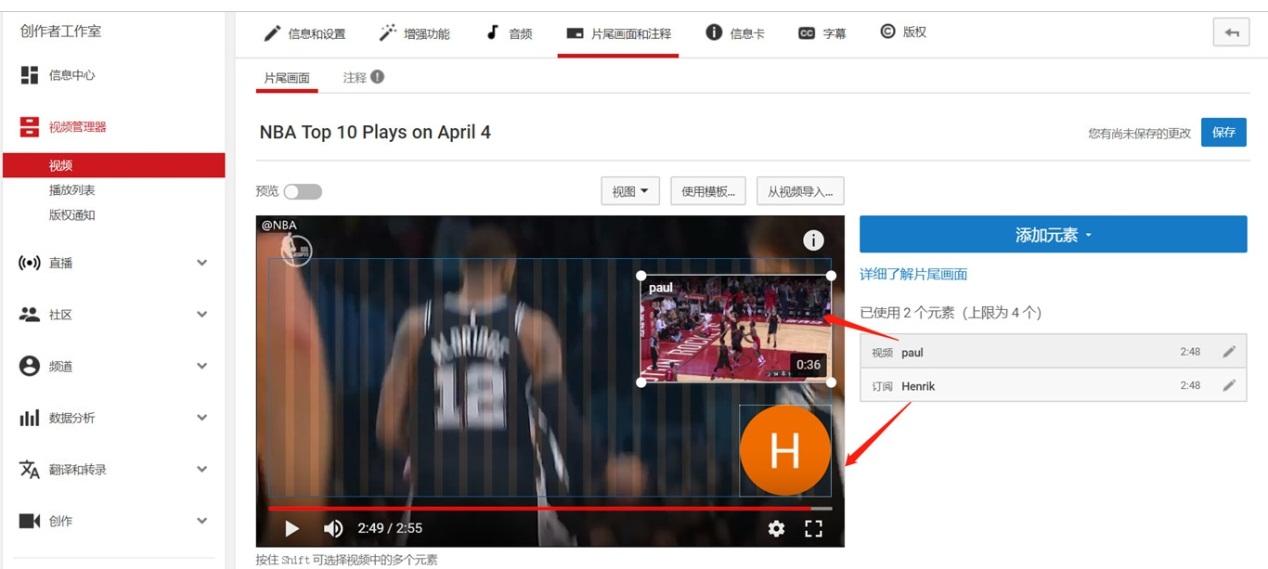Open the 版权 tab
1268x569 pixels.
[903, 32]
